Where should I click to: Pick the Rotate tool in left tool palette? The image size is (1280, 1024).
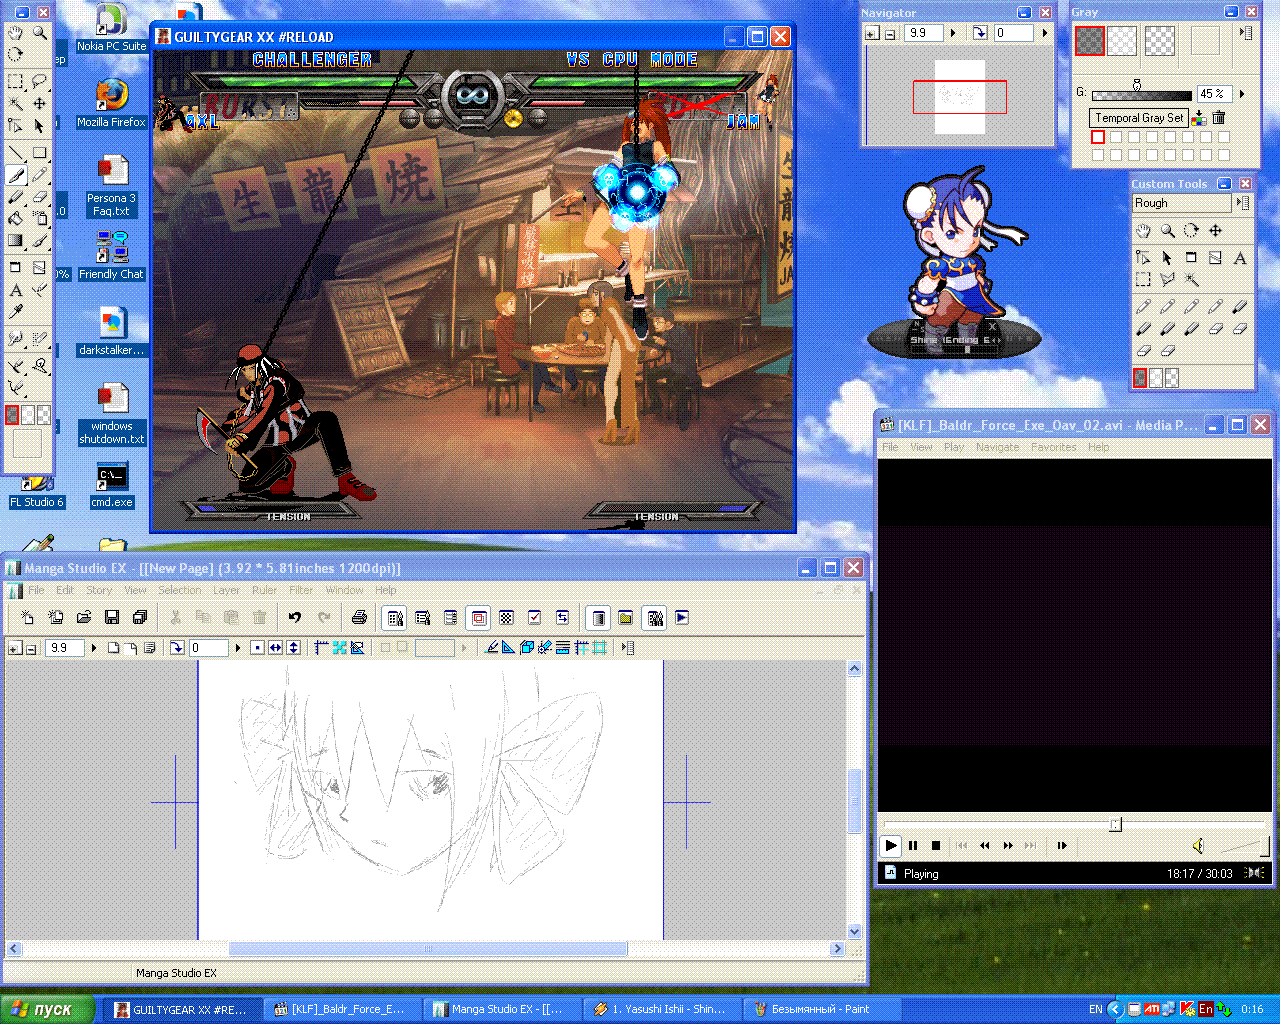click(x=15, y=54)
